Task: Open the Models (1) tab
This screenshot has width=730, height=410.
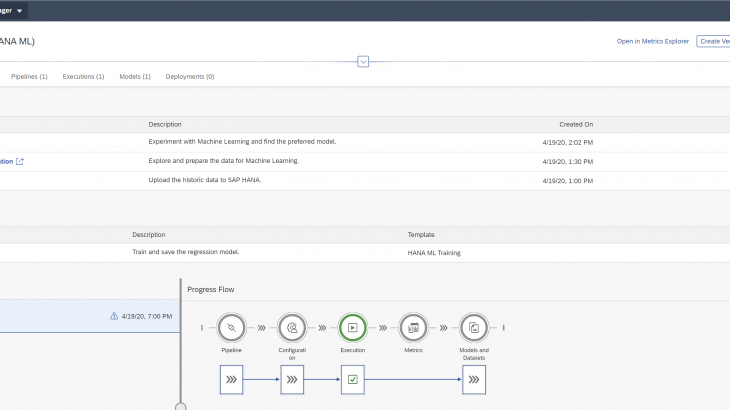Action: pyautogui.click(x=135, y=76)
